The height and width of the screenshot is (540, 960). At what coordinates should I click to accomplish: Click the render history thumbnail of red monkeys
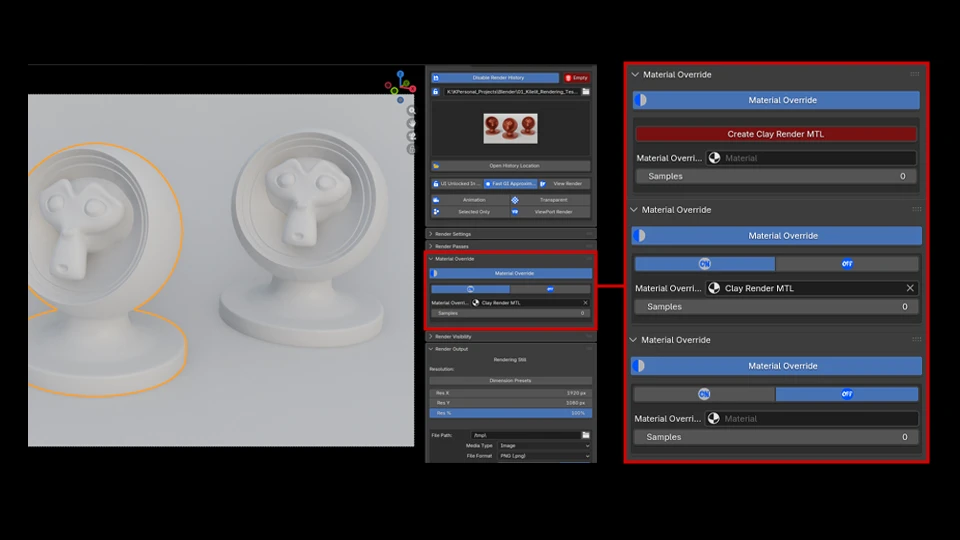pyautogui.click(x=511, y=129)
